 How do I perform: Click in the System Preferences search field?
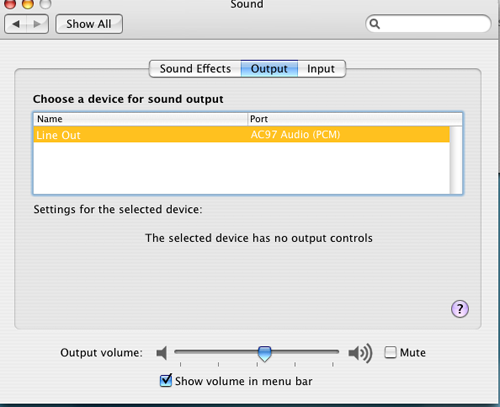[433, 24]
